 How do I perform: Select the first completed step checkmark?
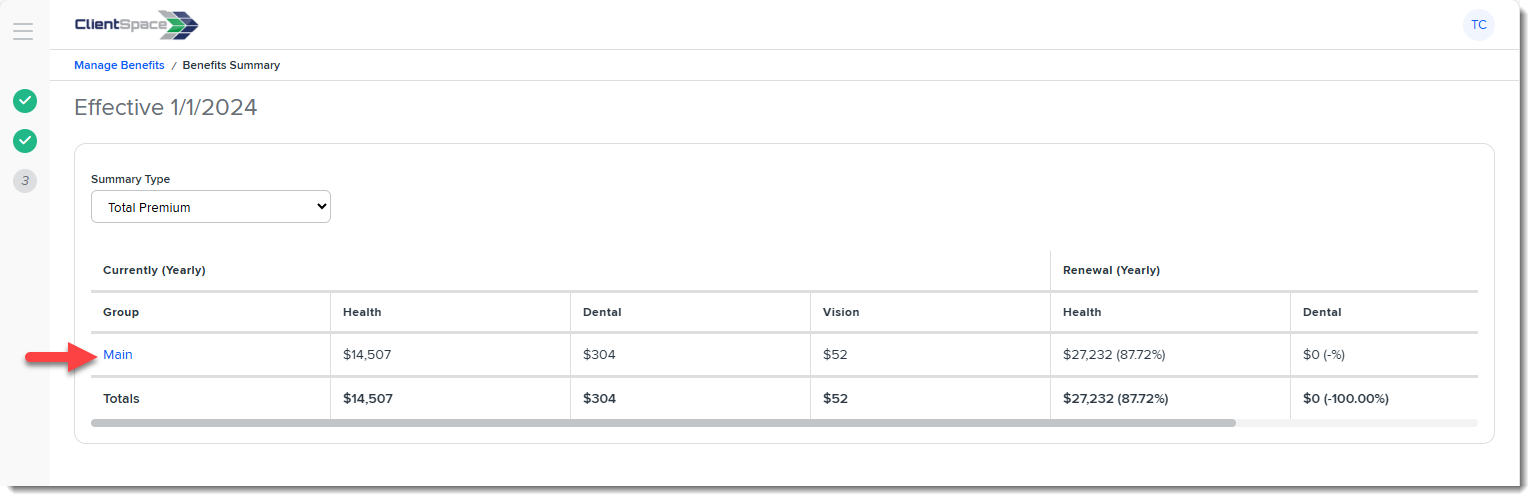pos(25,101)
